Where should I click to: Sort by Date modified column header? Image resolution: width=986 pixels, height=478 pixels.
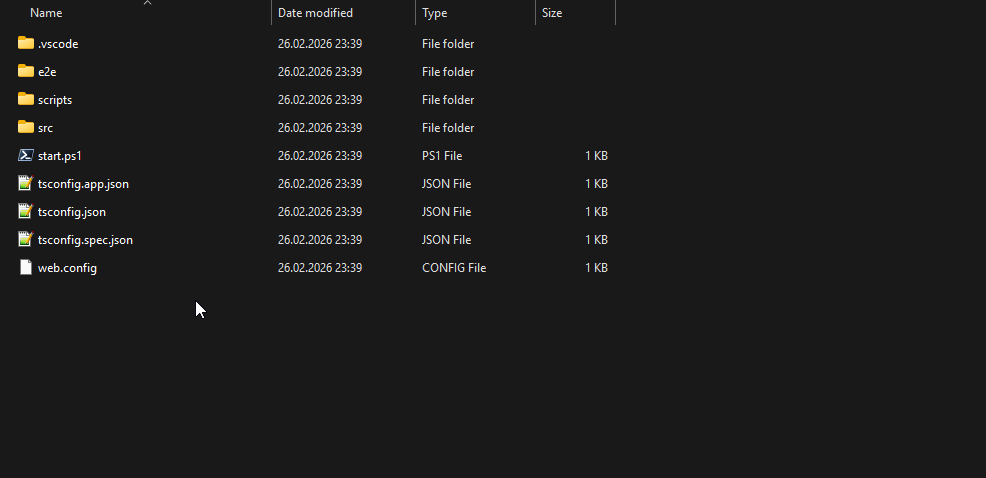pyautogui.click(x=315, y=13)
